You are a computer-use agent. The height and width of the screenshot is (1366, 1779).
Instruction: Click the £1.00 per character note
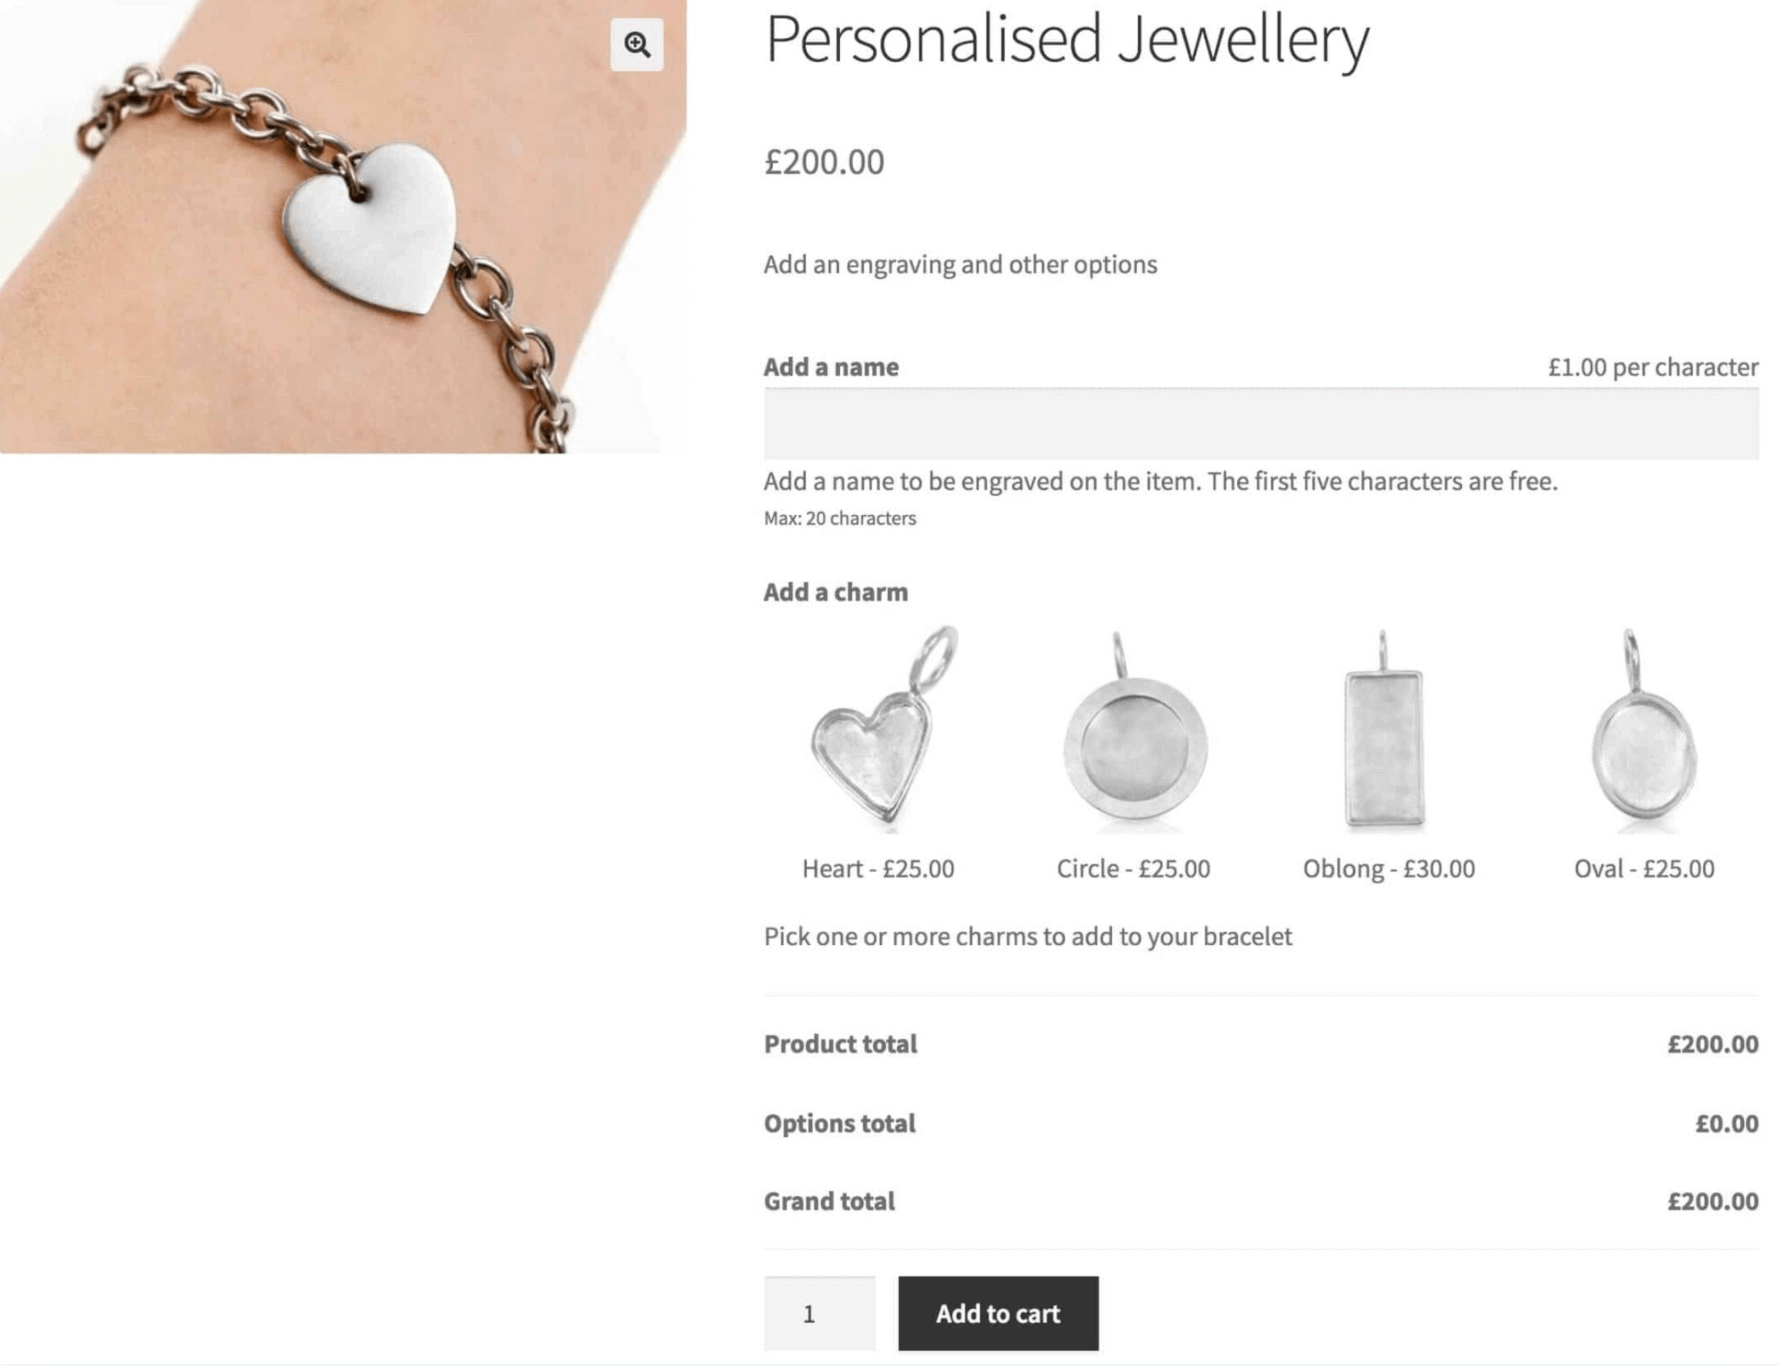tap(1652, 367)
